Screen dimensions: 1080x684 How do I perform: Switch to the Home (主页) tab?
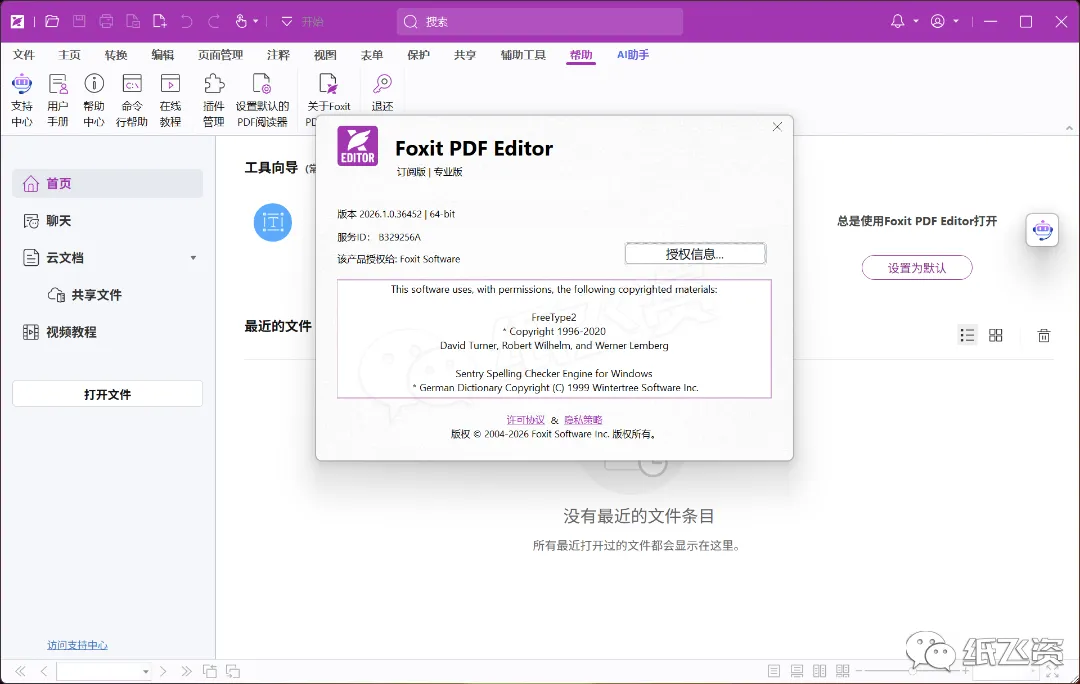[70, 55]
